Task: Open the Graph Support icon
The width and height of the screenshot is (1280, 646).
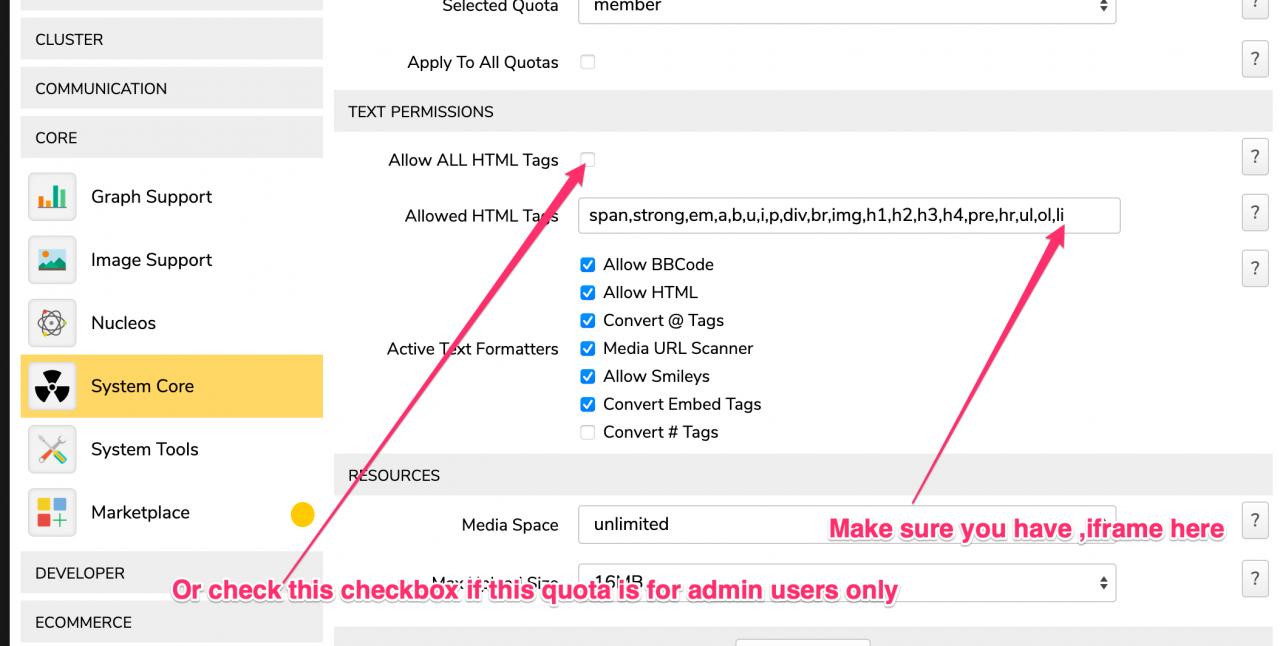Action: coord(52,197)
